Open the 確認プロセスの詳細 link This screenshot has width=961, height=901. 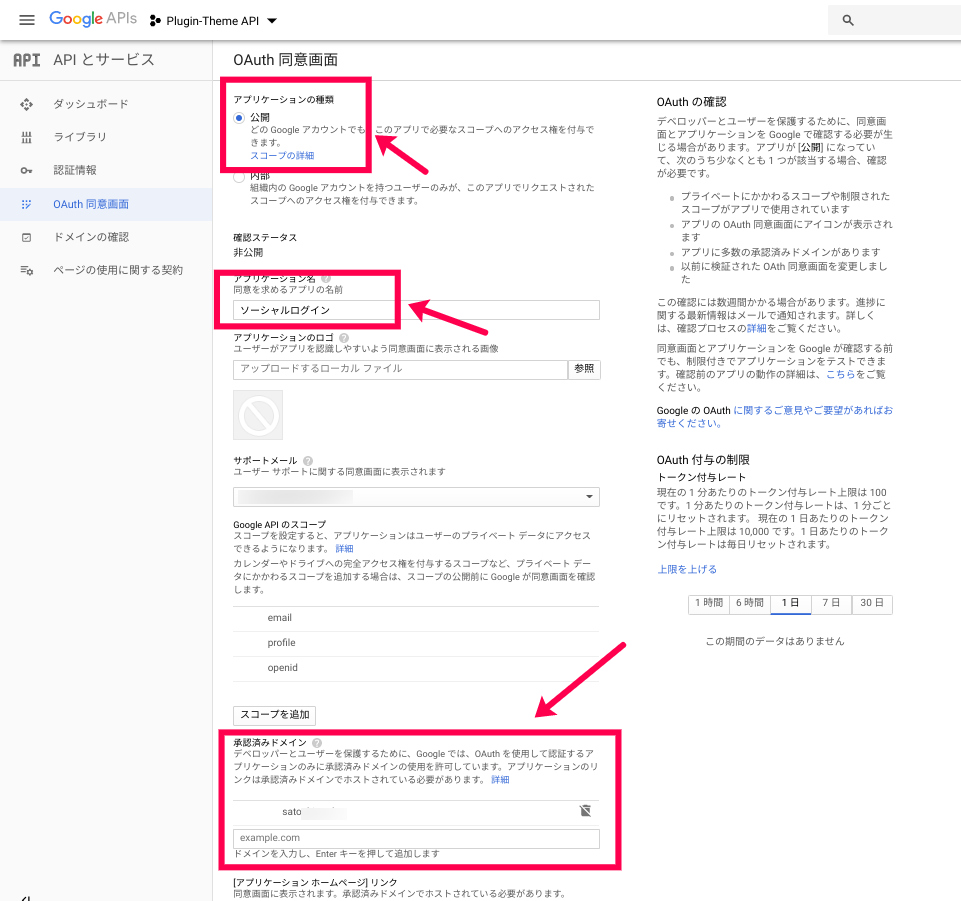[x=756, y=329]
